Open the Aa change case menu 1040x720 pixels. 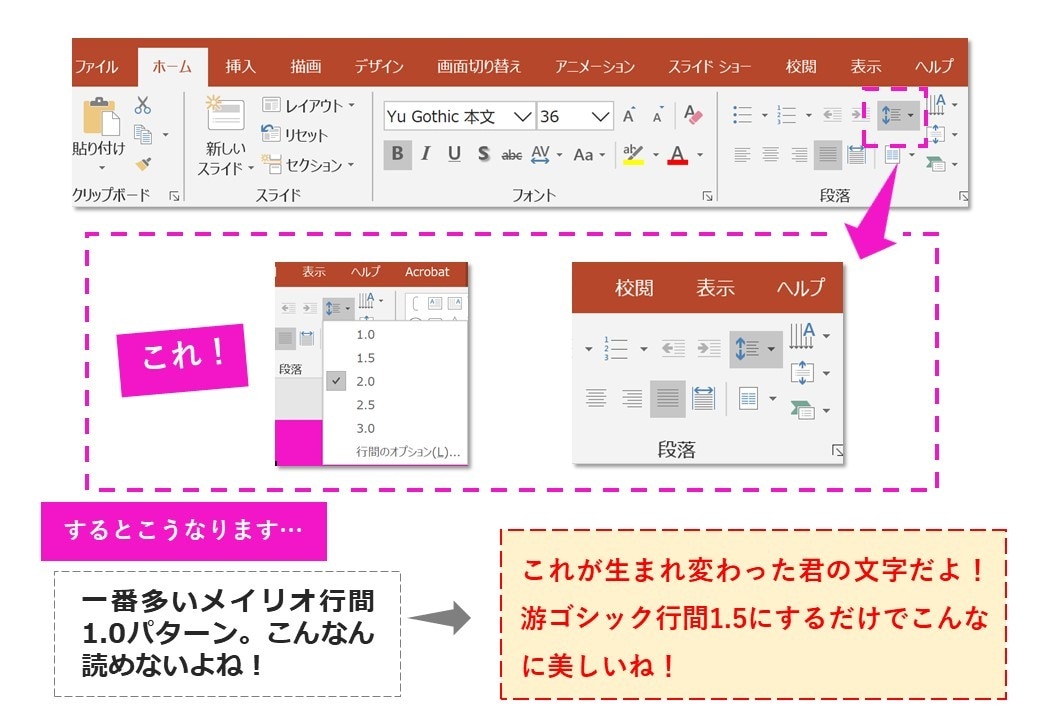[589, 155]
